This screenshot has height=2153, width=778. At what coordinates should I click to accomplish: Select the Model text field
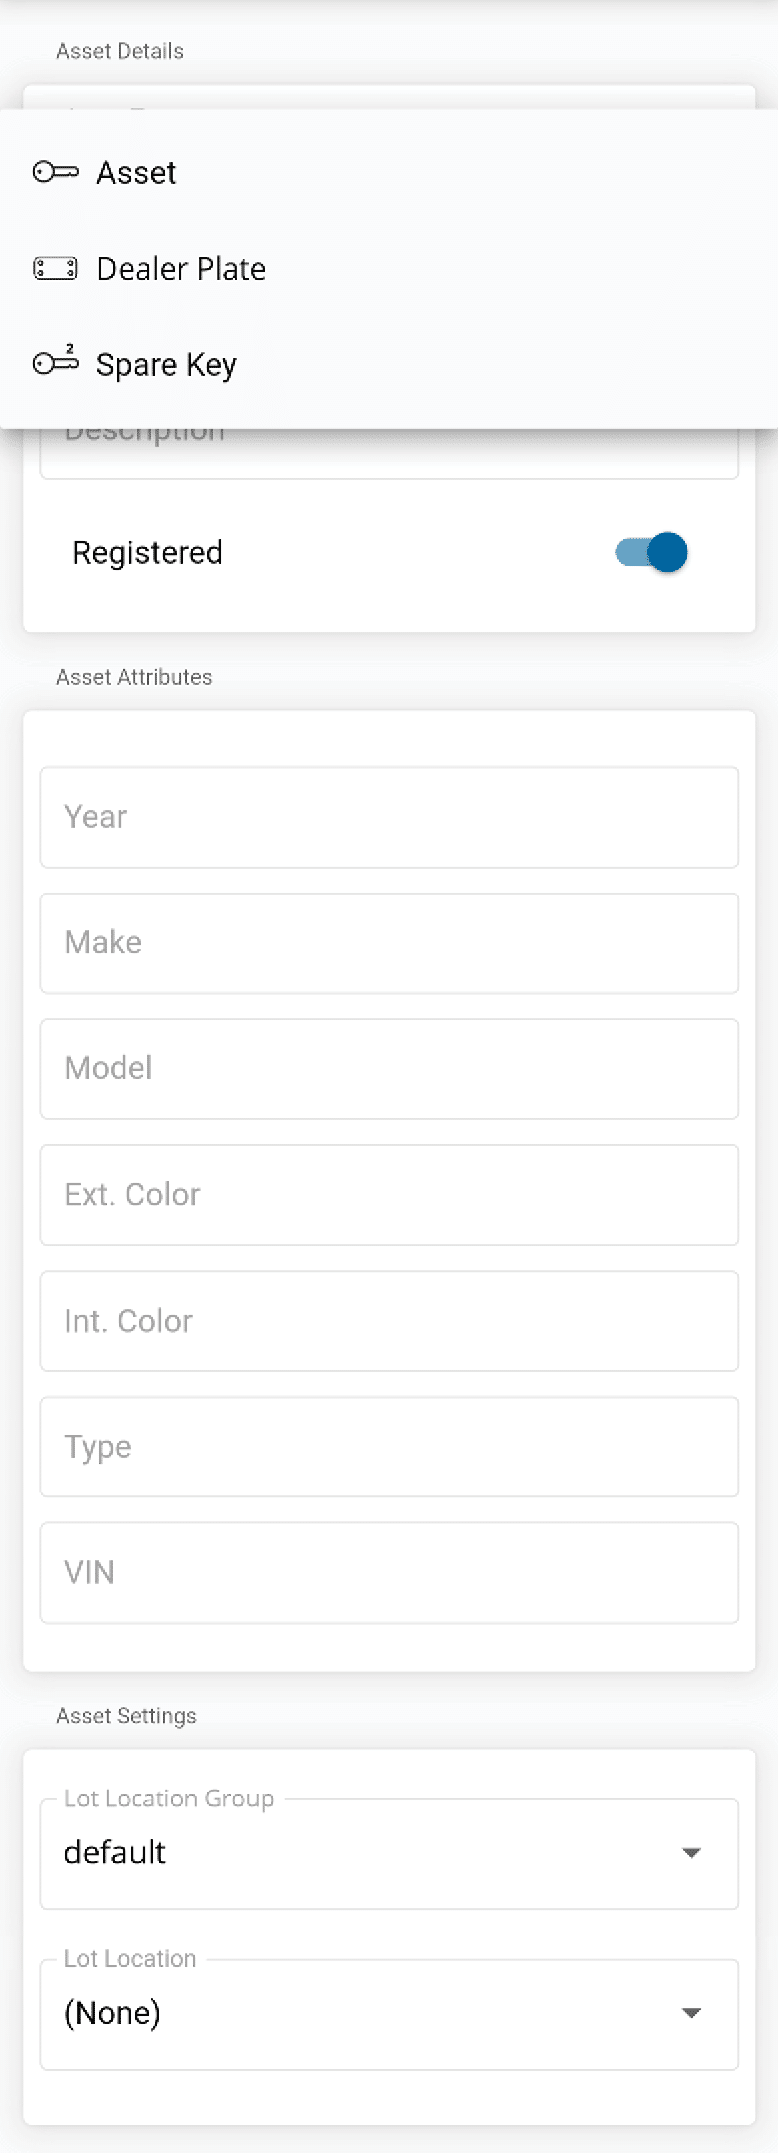click(388, 1068)
